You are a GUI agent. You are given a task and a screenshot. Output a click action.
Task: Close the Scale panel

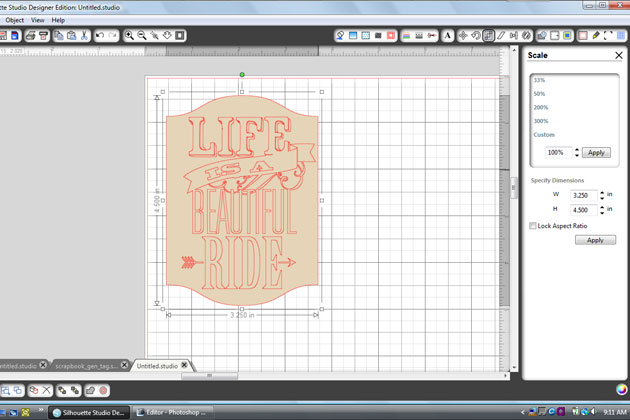click(x=619, y=55)
